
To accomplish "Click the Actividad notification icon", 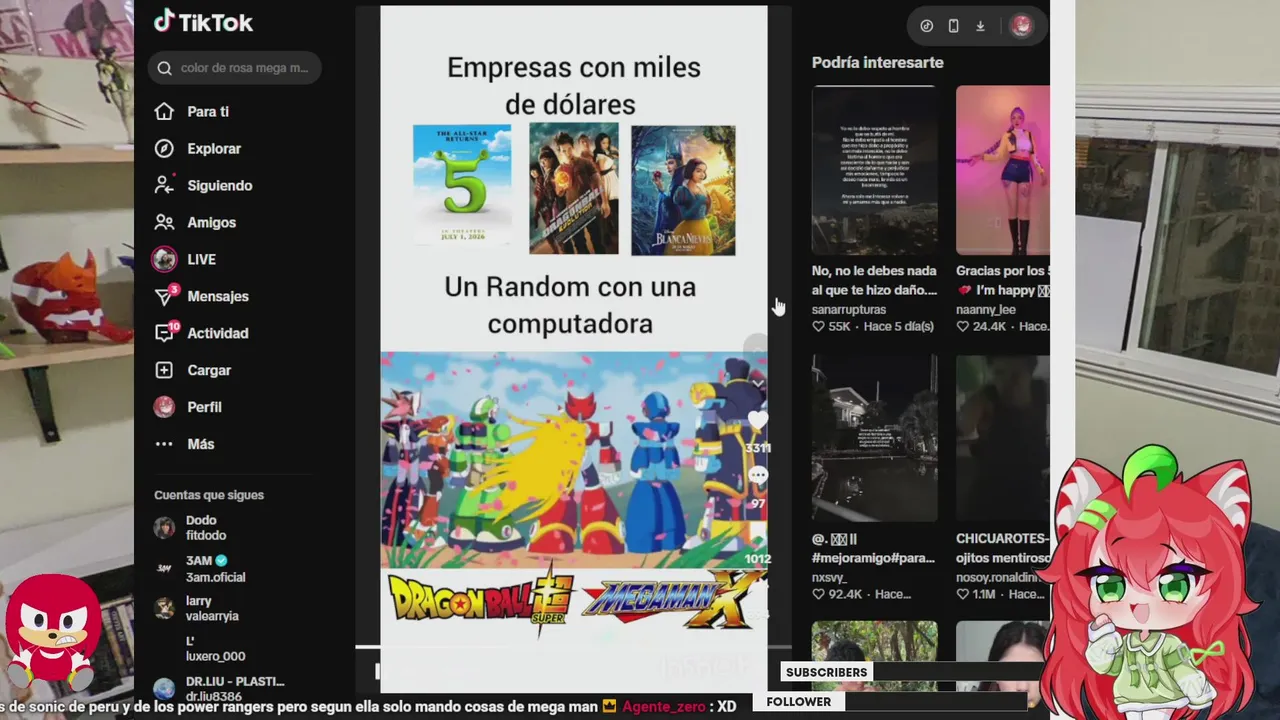I will [165, 333].
